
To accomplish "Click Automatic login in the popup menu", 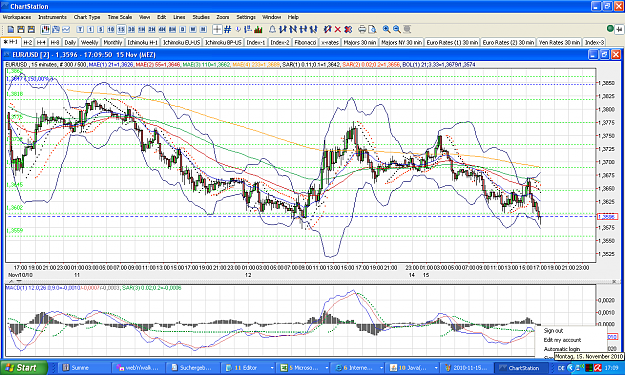I will click(x=562, y=349).
